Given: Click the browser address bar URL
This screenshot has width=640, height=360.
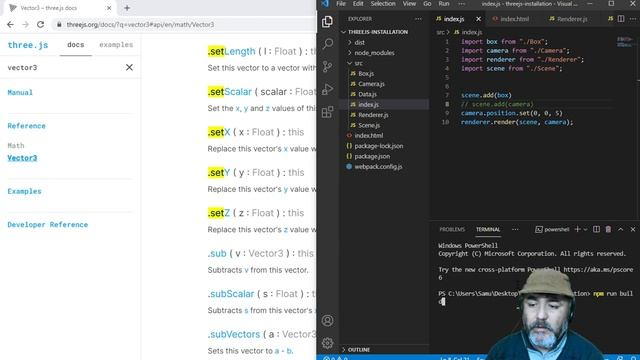Looking at the screenshot, I should point(140,24).
